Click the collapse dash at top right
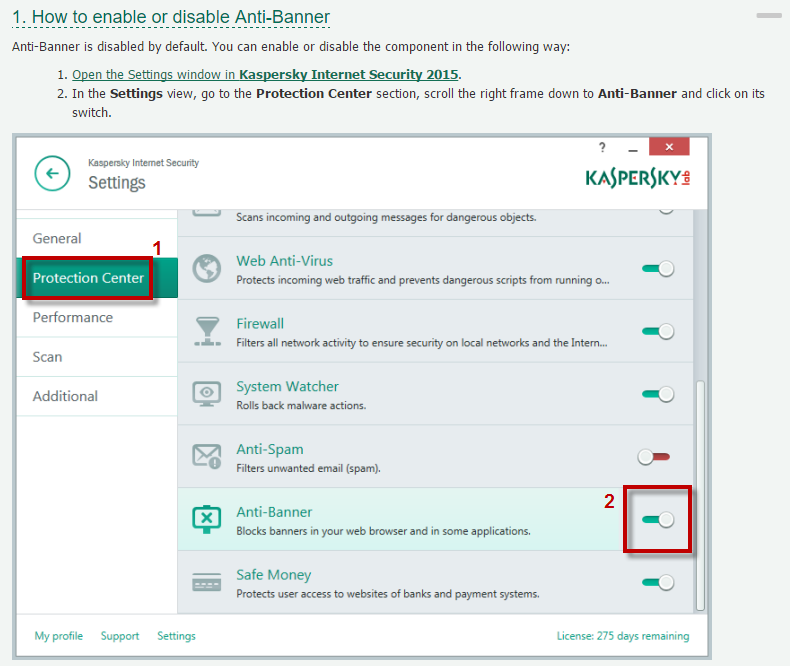The image size is (790, 666). [x=769, y=16]
